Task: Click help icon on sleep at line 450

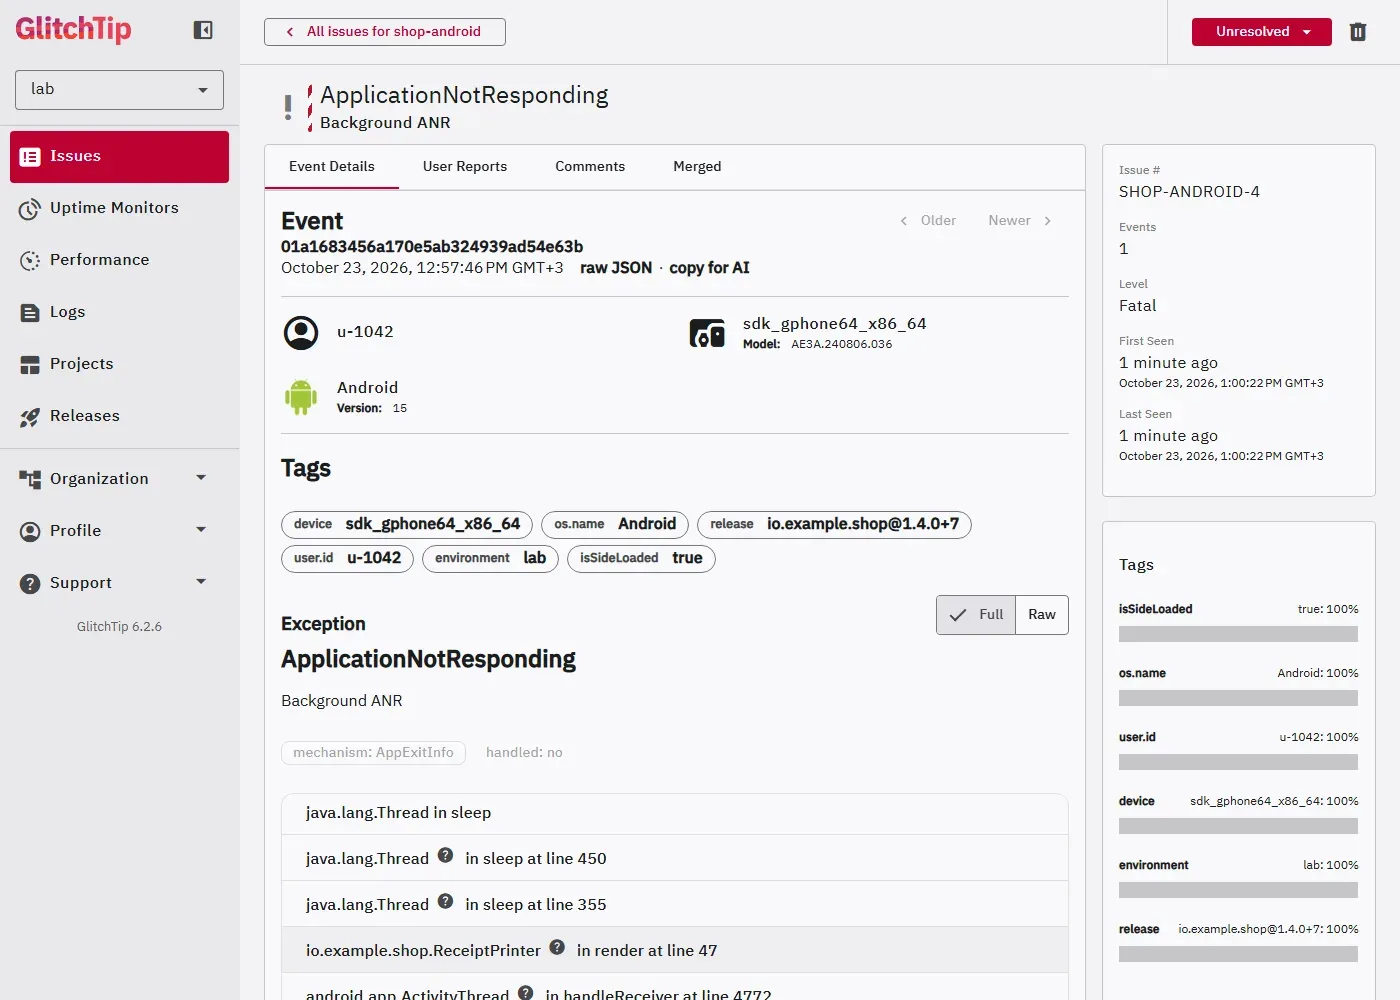Action: pyautogui.click(x=446, y=856)
